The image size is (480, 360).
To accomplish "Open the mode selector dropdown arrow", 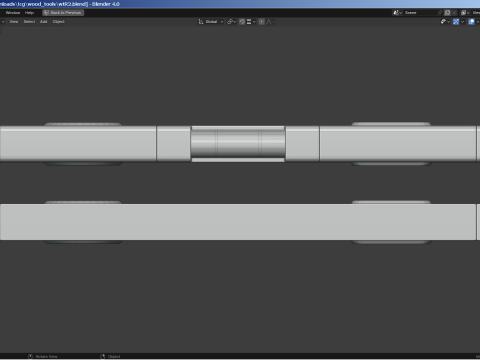I will [x=3, y=22].
